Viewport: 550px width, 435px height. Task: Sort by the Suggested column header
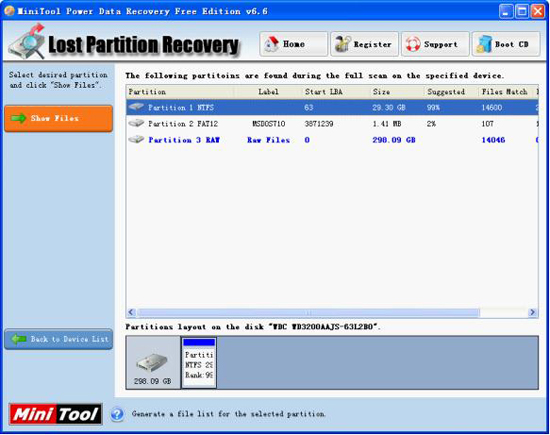[452, 92]
